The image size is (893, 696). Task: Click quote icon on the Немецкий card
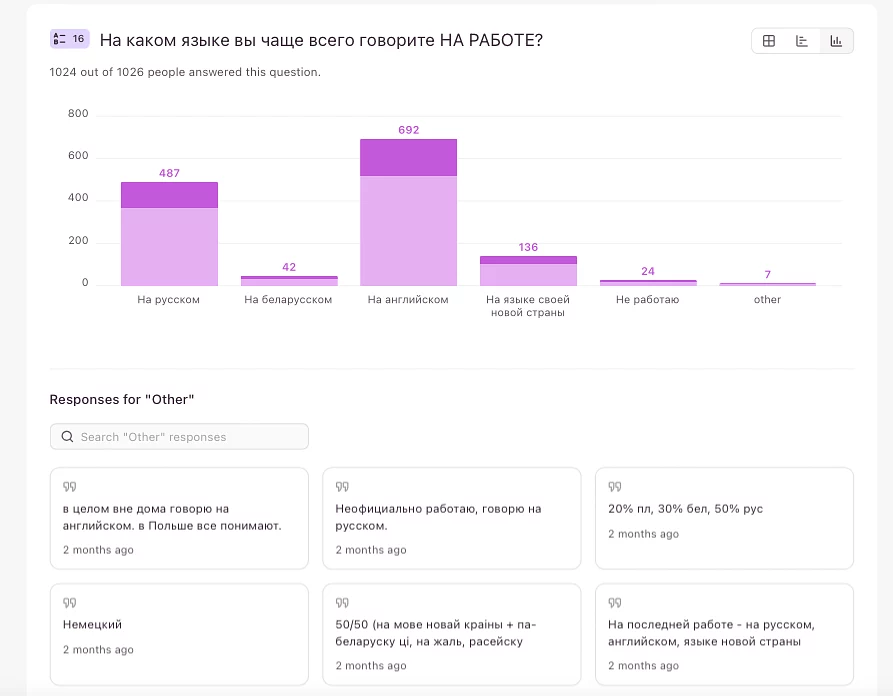point(69,603)
